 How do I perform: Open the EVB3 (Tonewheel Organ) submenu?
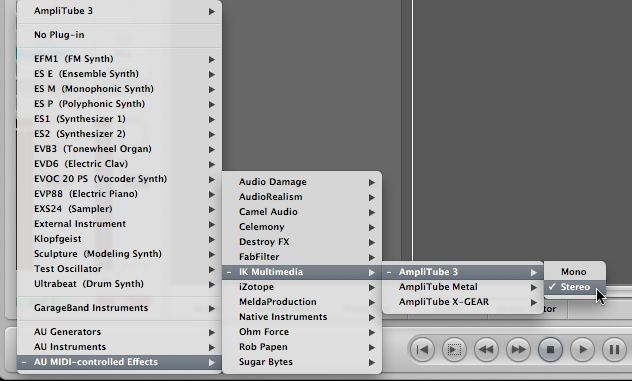(119, 149)
